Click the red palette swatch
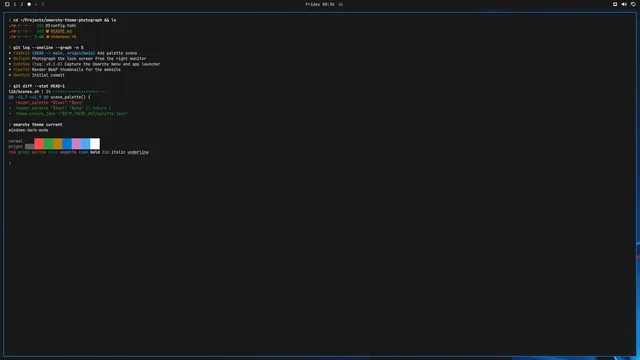 (39, 144)
